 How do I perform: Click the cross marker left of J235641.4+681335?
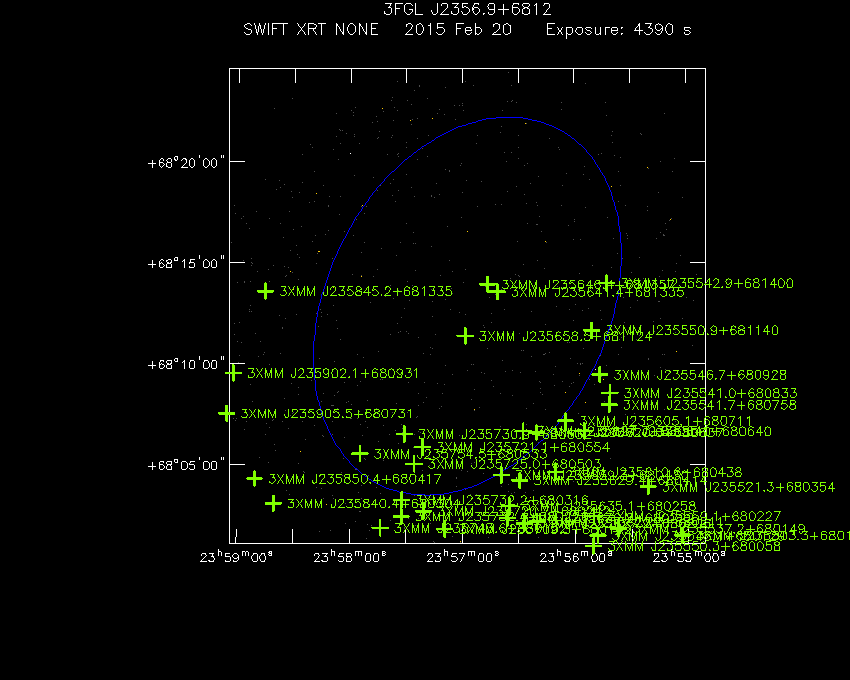[x=497, y=292]
